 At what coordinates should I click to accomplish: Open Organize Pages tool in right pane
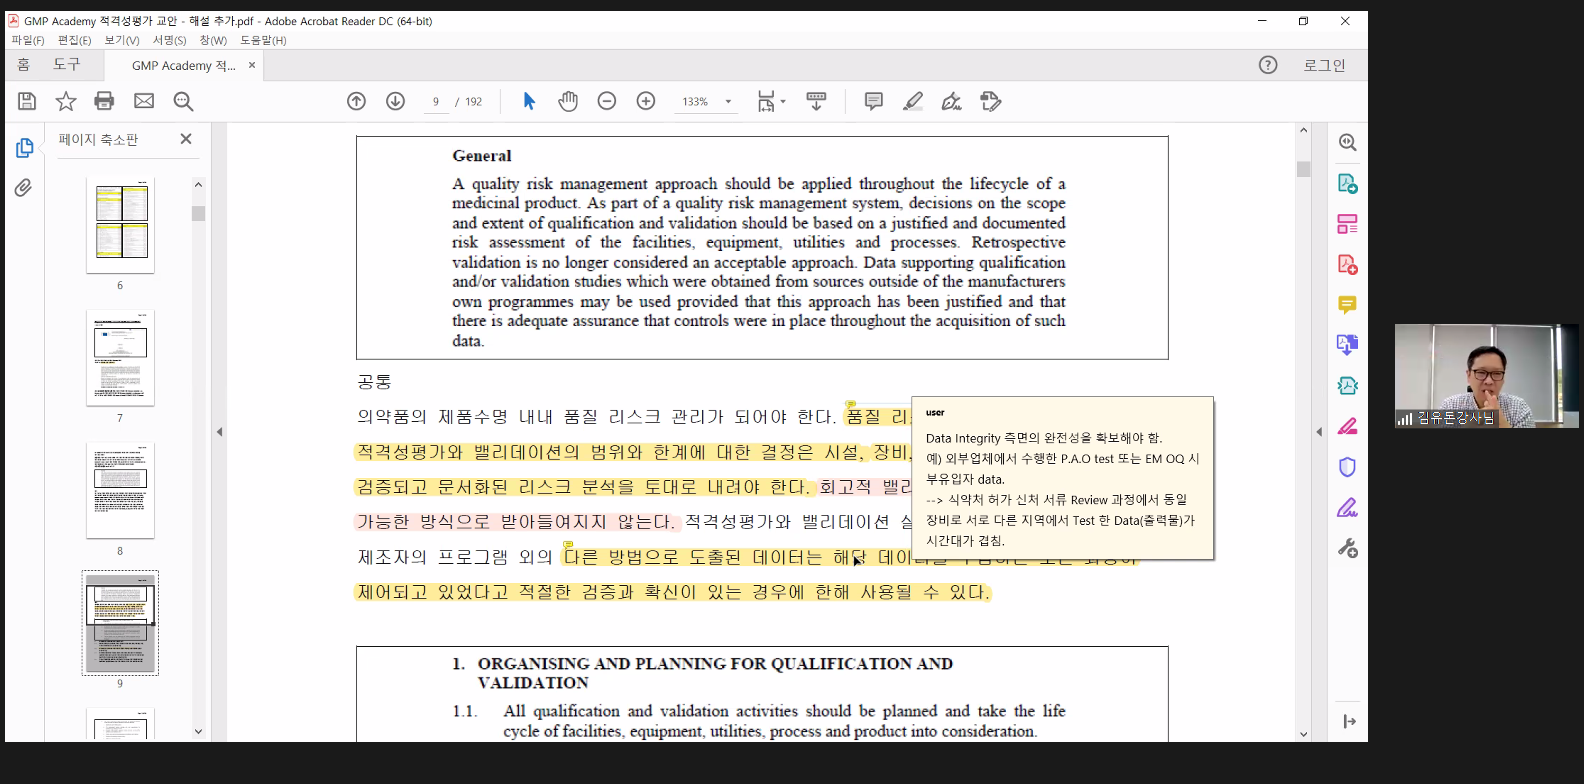tap(1348, 224)
